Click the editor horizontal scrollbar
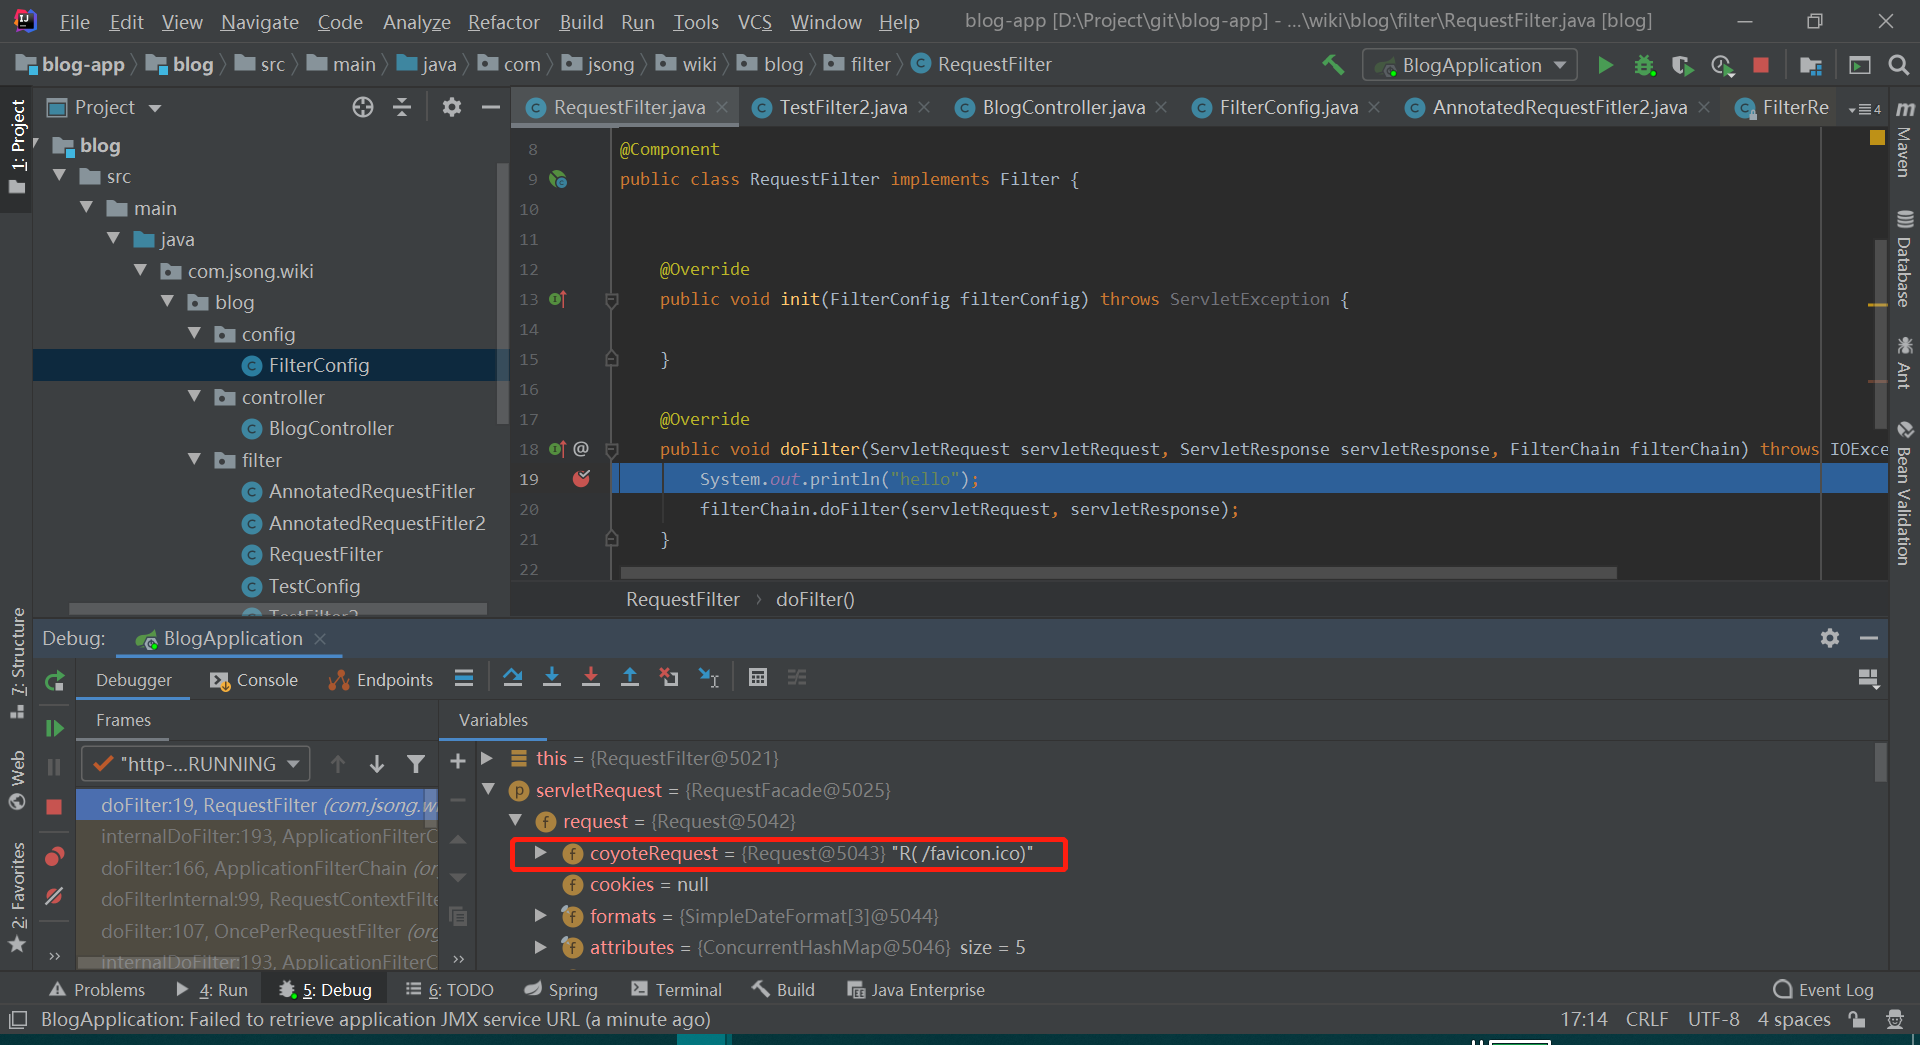 (x=1118, y=573)
